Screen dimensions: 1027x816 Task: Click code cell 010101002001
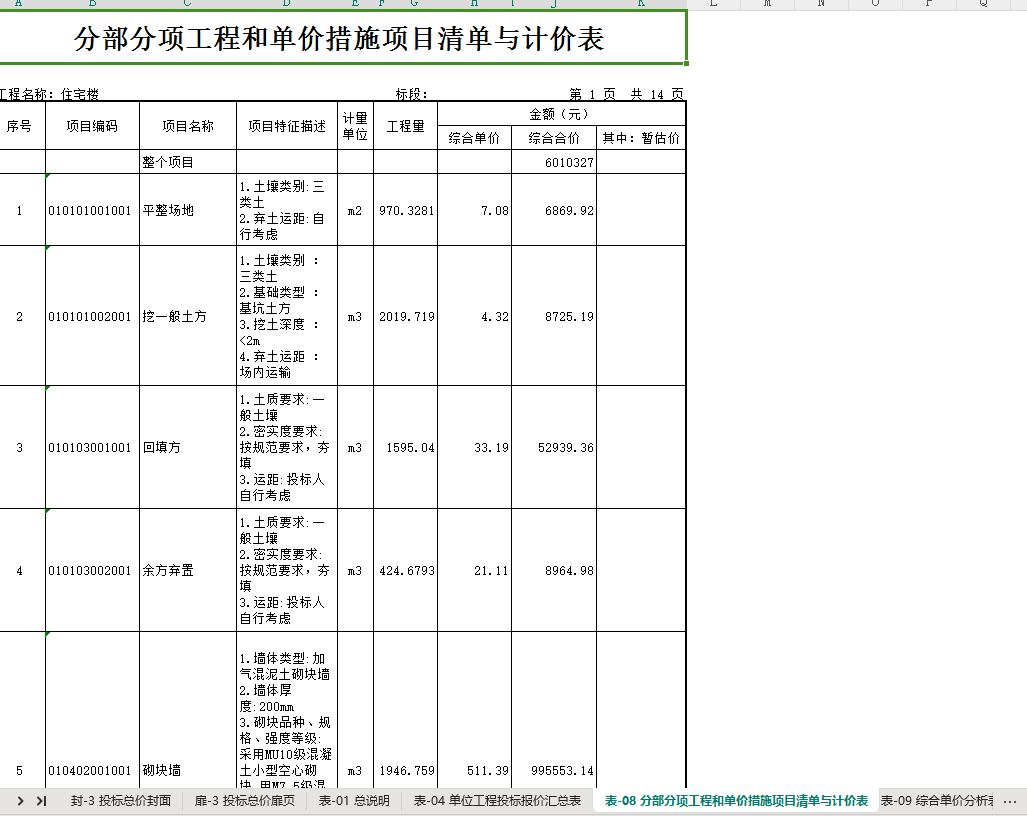(92, 316)
